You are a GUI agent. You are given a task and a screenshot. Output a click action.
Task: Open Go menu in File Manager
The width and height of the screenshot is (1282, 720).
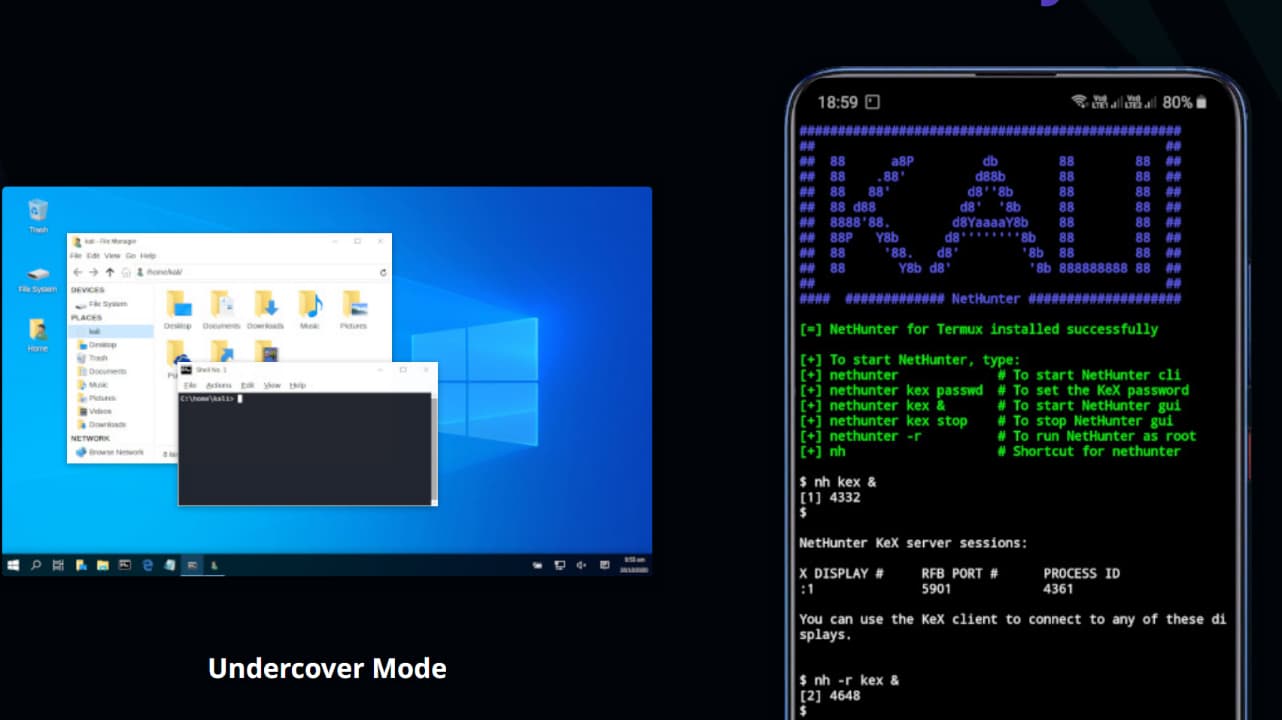pos(130,256)
